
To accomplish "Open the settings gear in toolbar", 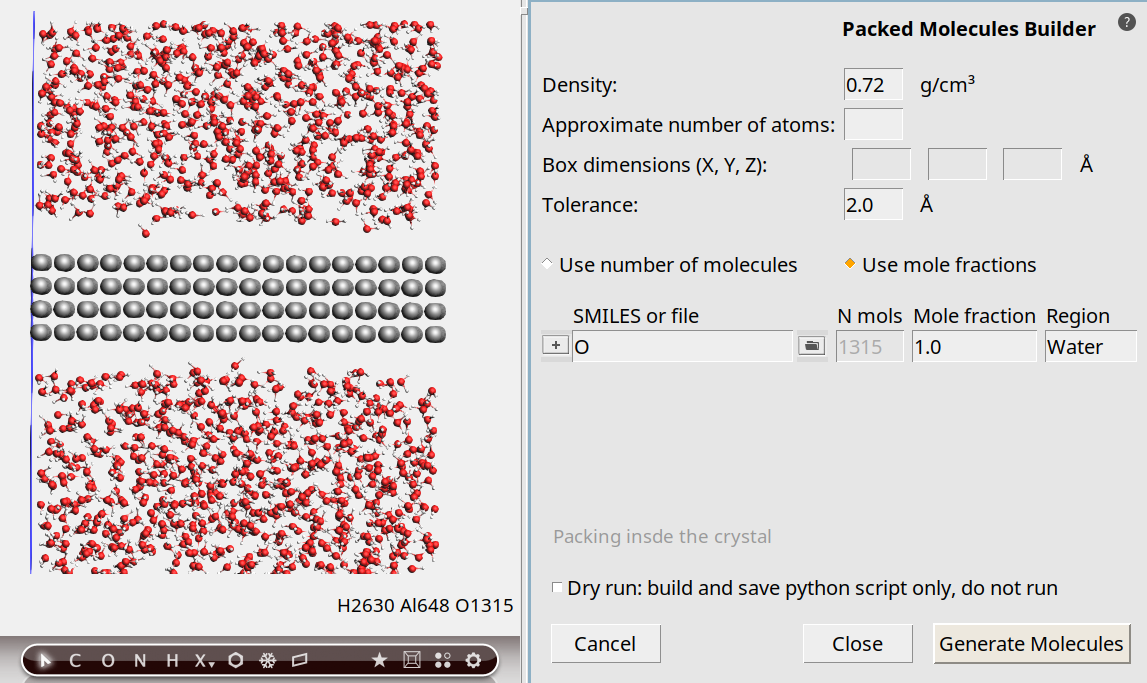I will [473, 660].
